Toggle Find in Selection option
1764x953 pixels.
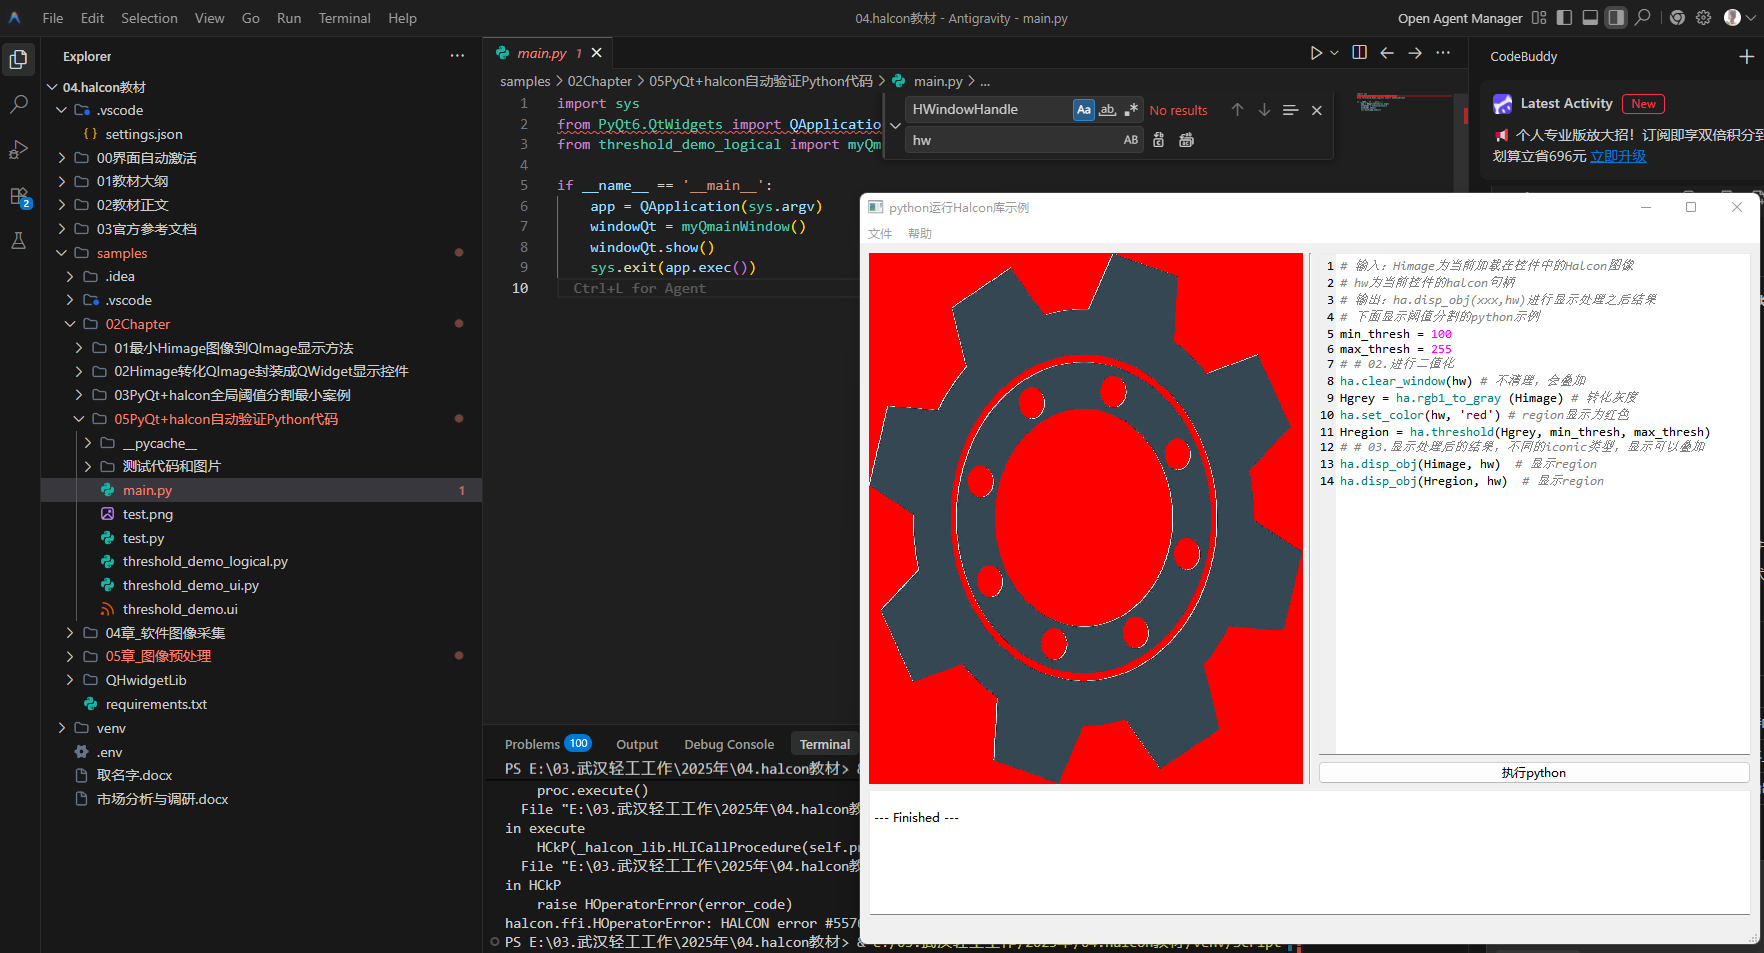click(1290, 110)
